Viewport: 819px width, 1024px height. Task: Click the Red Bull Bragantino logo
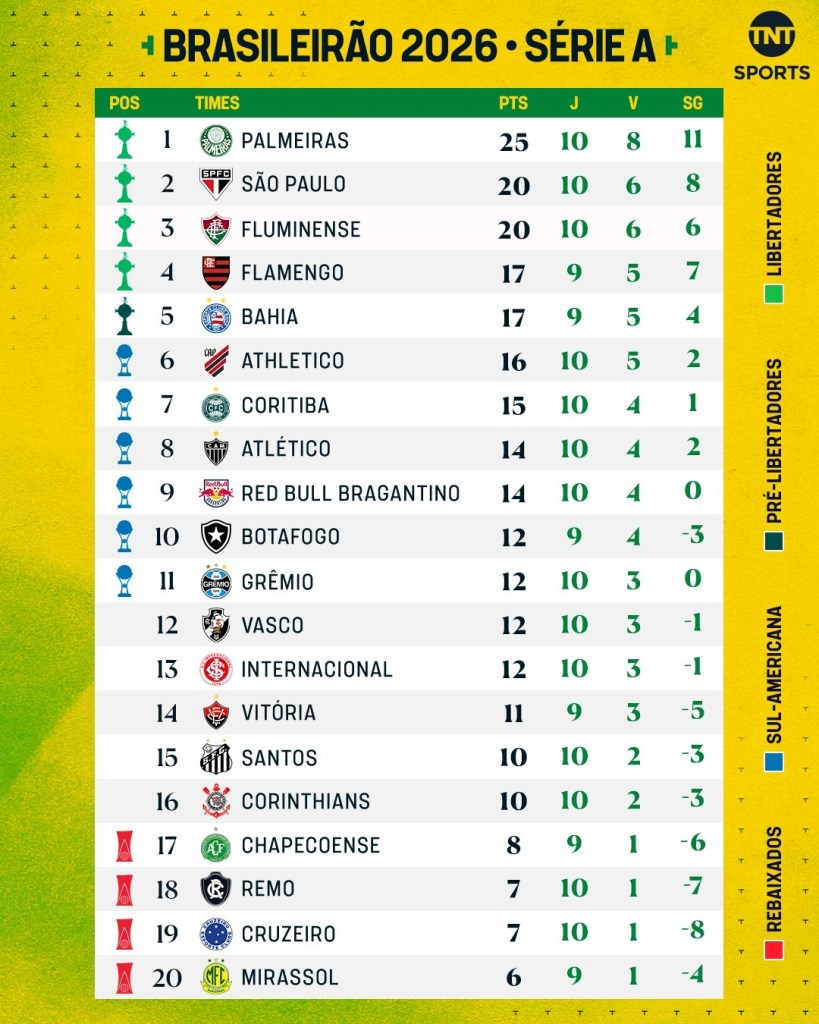tap(216, 493)
